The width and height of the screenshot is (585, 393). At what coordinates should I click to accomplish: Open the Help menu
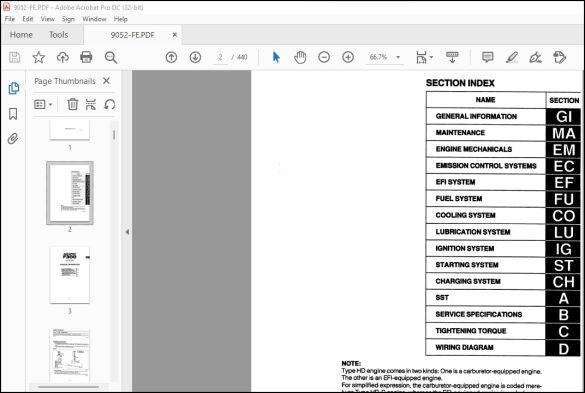coord(121,19)
